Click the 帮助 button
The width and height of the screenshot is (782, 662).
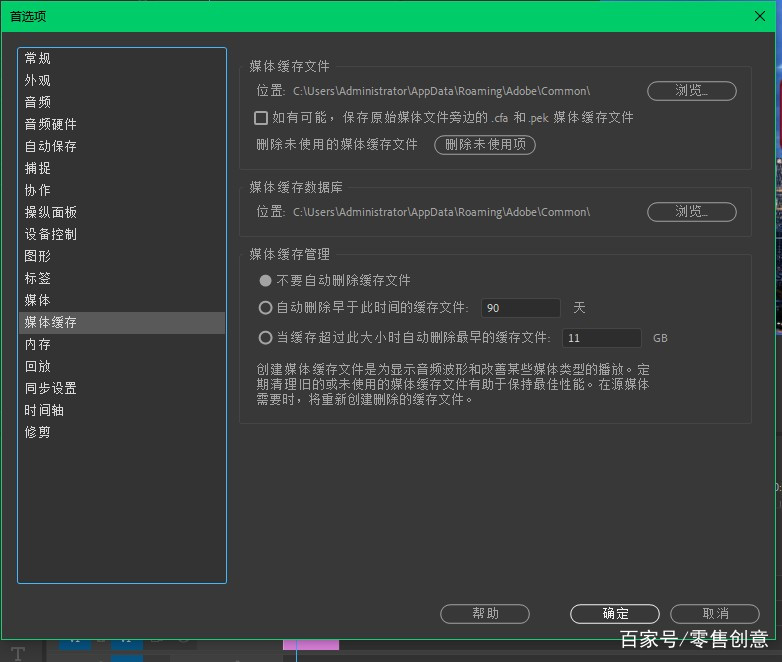tap(485, 614)
